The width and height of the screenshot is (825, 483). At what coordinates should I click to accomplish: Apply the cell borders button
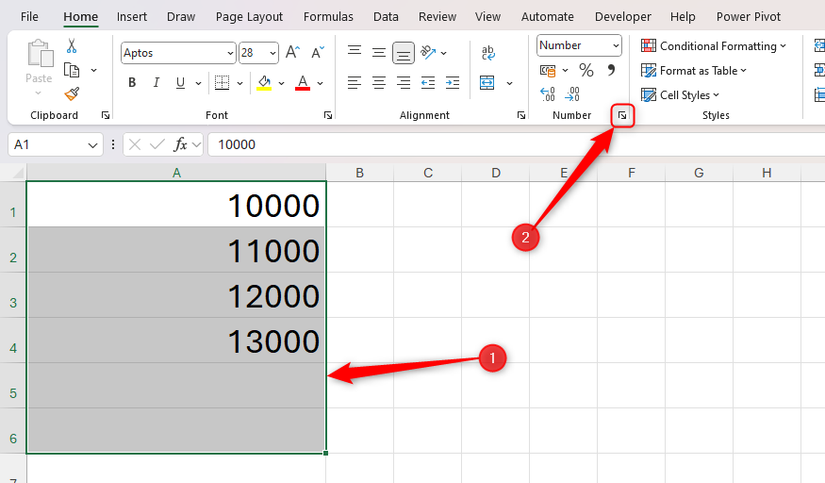click(222, 83)
